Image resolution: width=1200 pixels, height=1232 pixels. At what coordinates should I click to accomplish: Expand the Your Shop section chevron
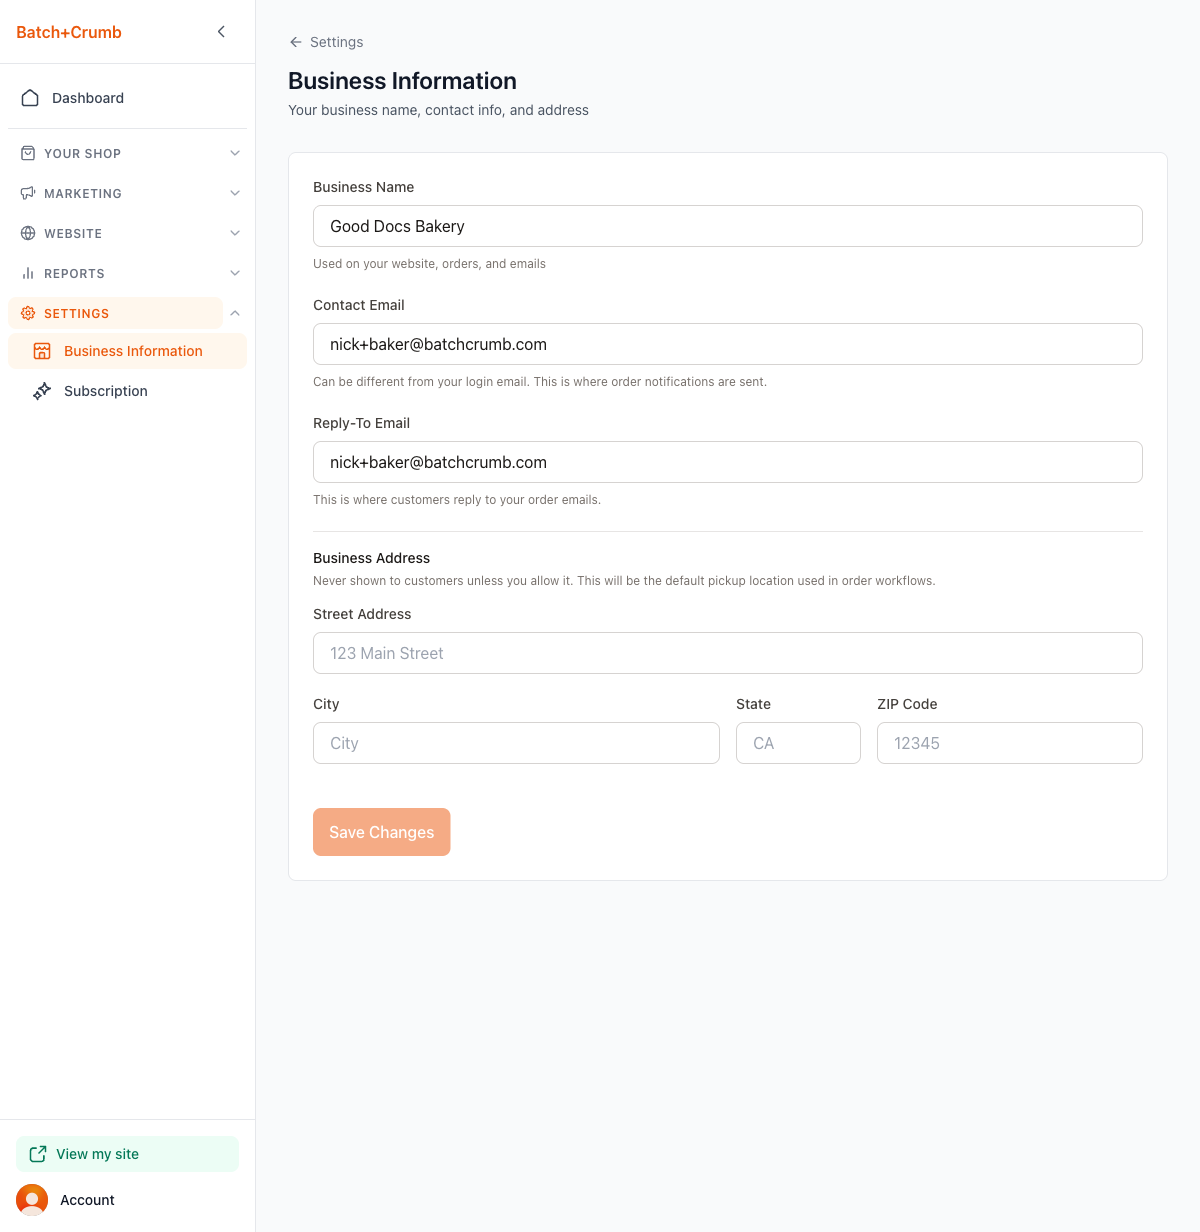pyautogui.click(x=235, y=153)
